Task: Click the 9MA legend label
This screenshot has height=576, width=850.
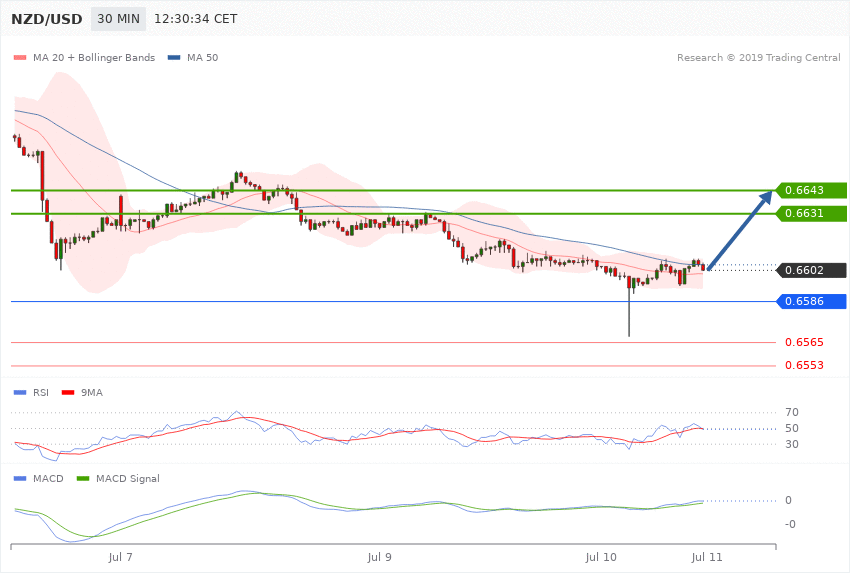Action: coord(92,392)
